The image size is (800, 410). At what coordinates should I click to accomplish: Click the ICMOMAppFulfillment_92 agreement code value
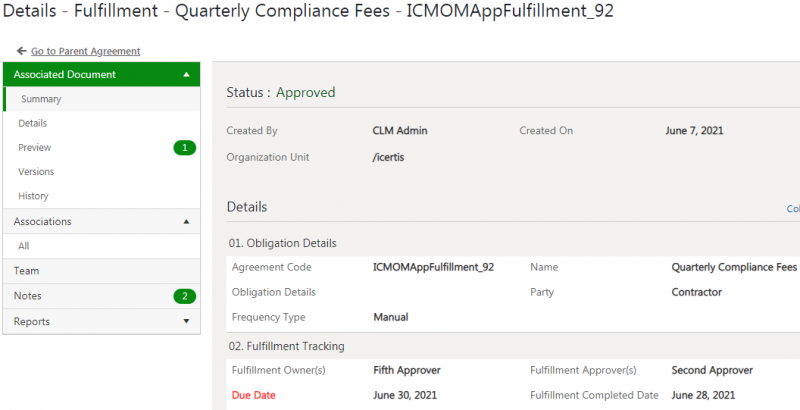[433, 267]
